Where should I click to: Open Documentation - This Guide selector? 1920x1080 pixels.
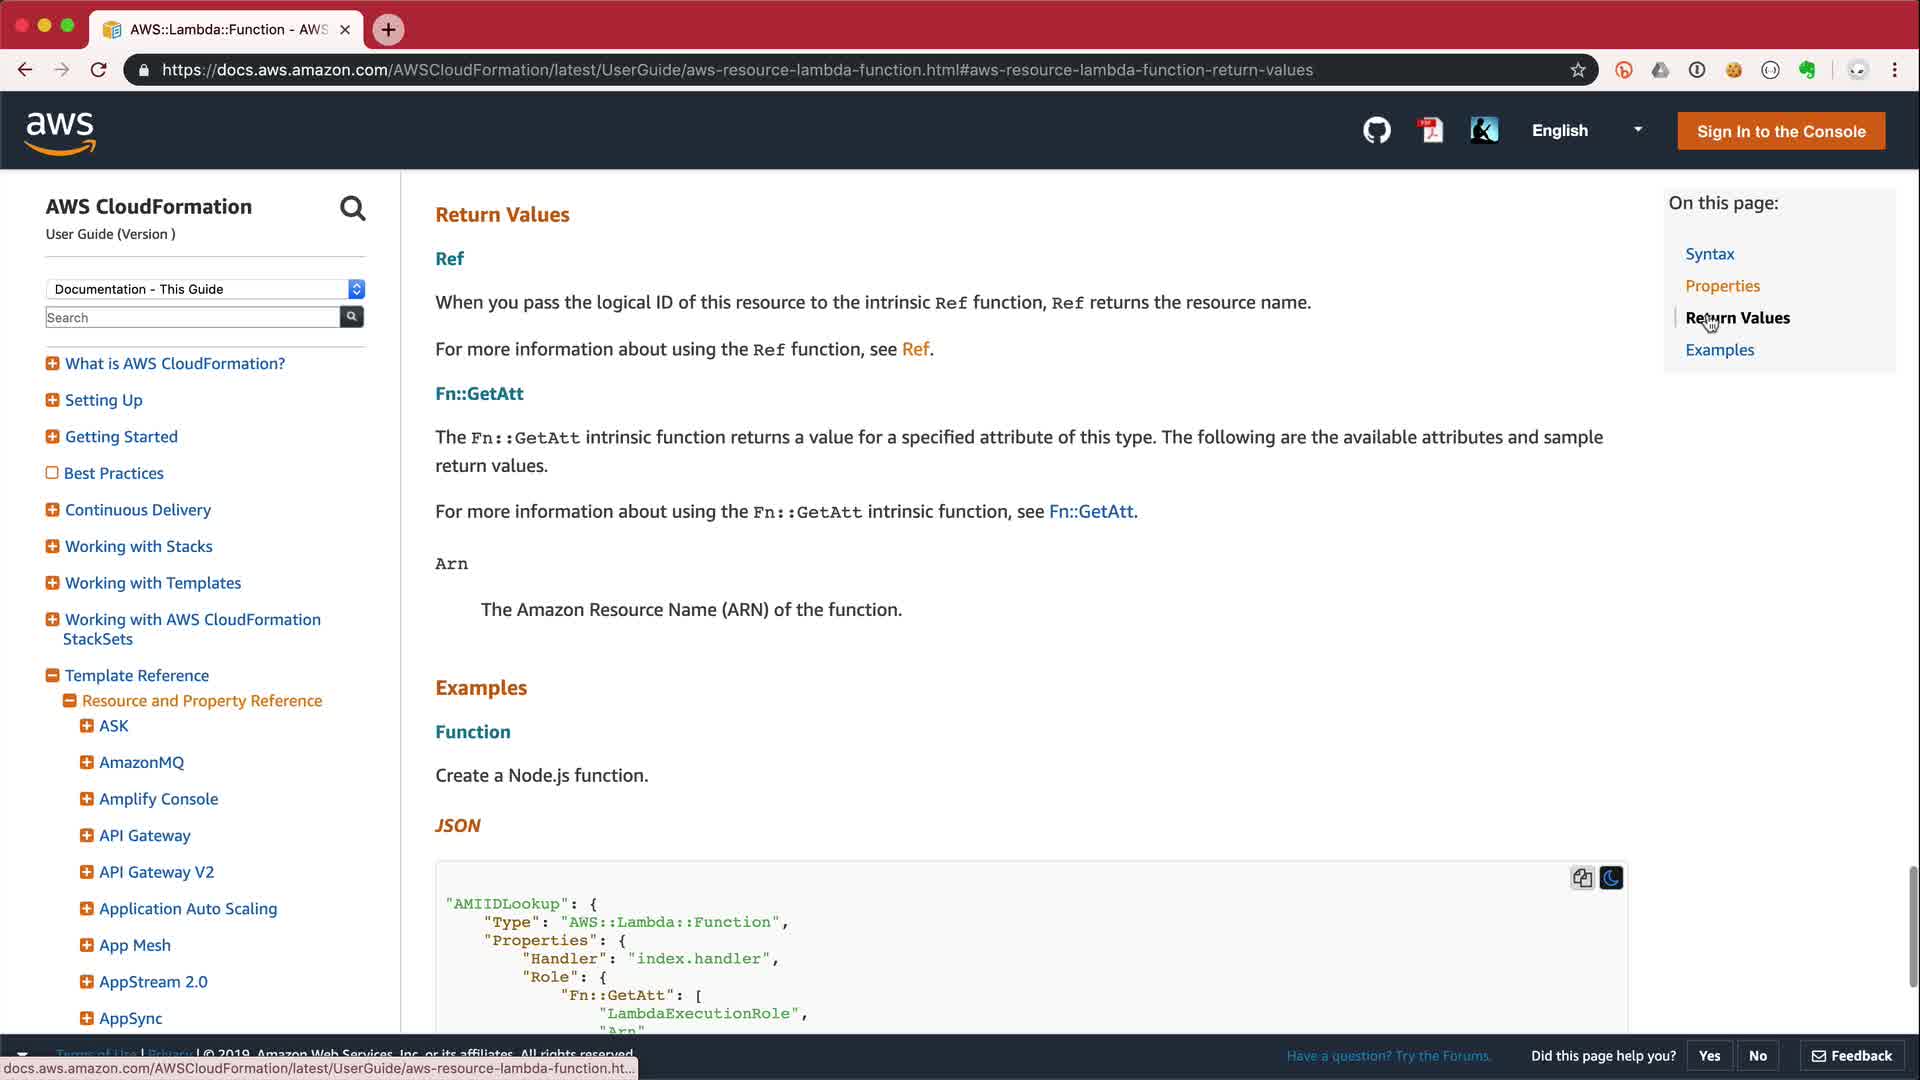205,289
